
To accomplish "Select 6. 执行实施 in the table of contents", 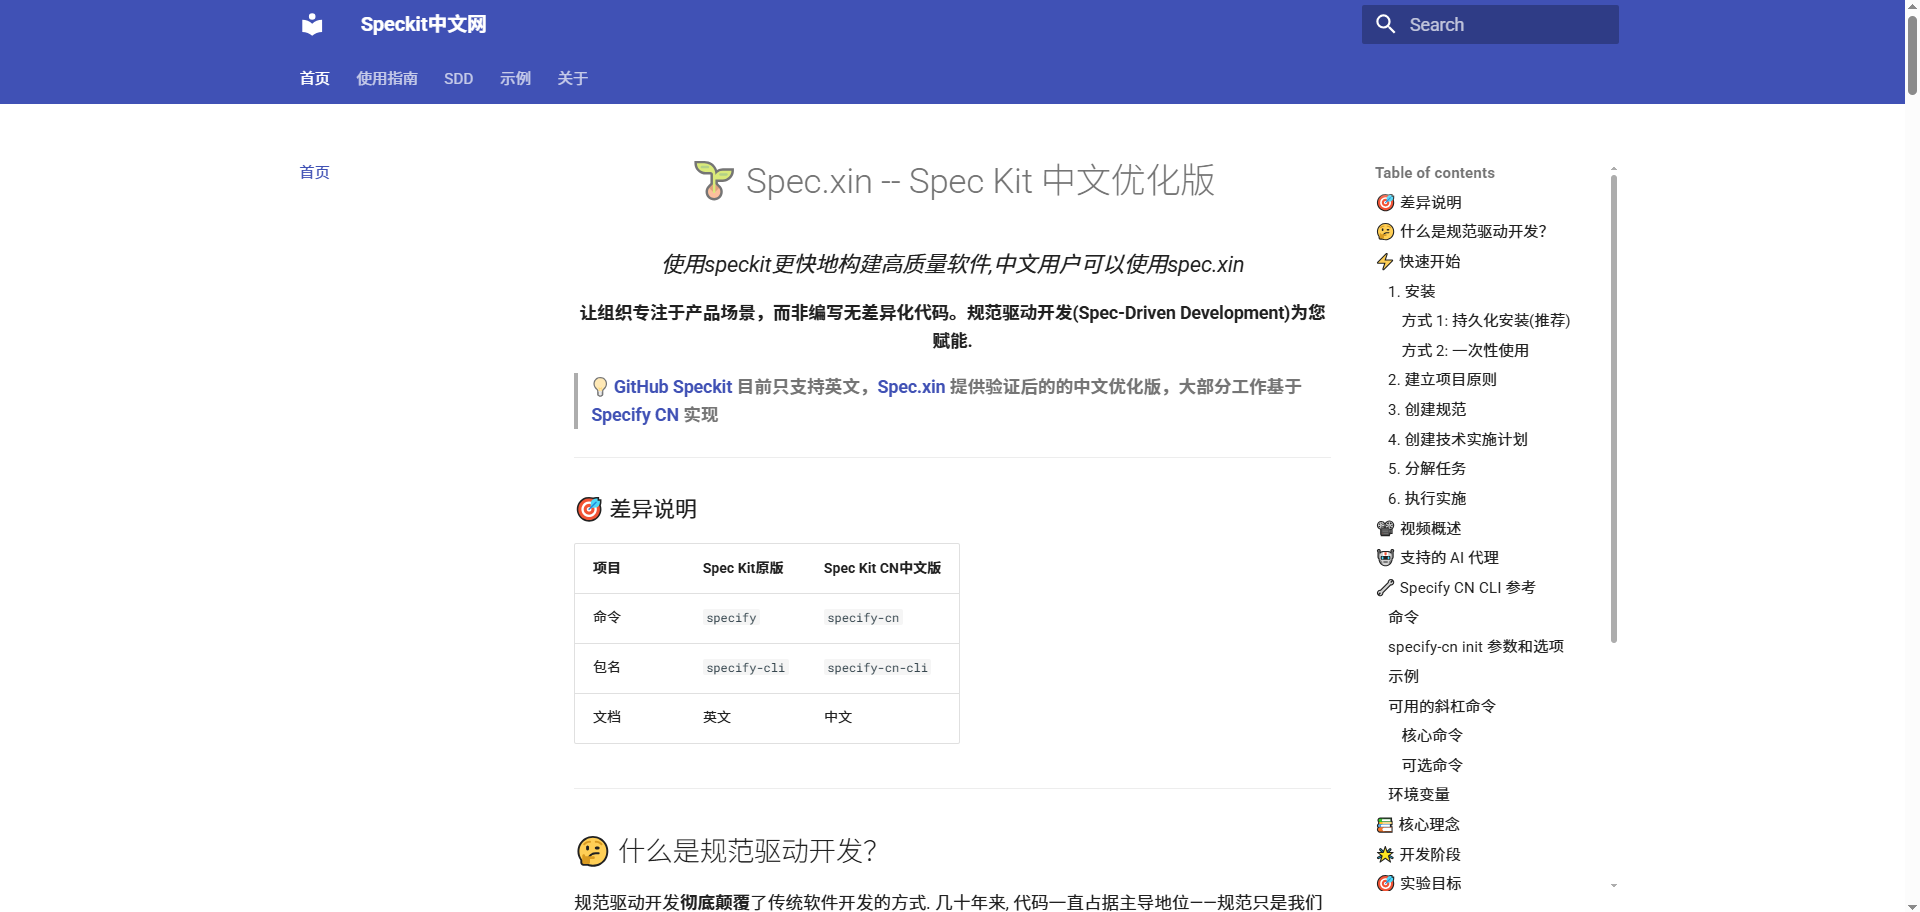I will click(x=1427, y=498).
